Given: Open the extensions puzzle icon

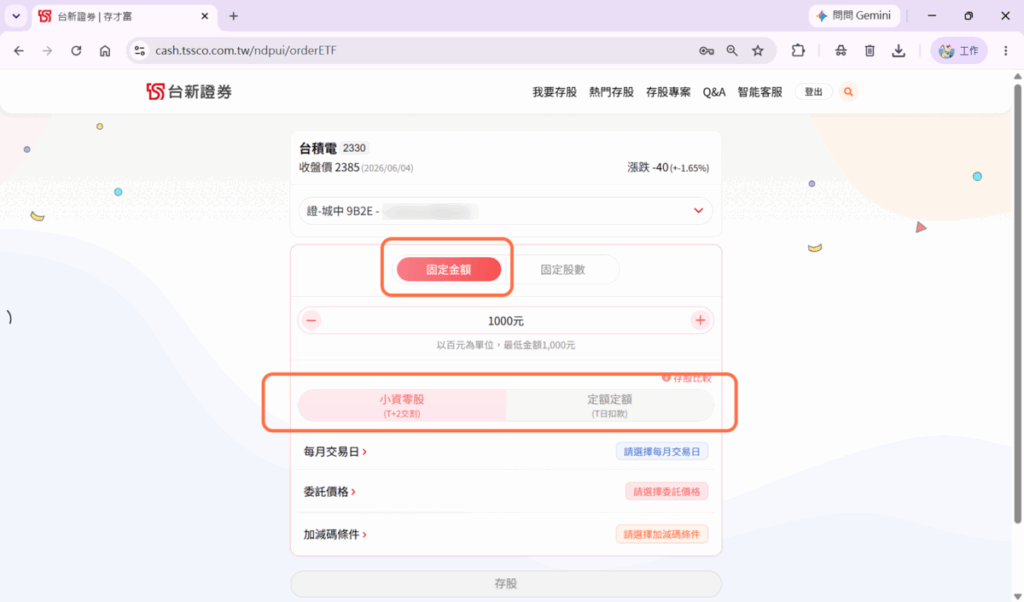Looking at the screenshot, I should [798, 50].
